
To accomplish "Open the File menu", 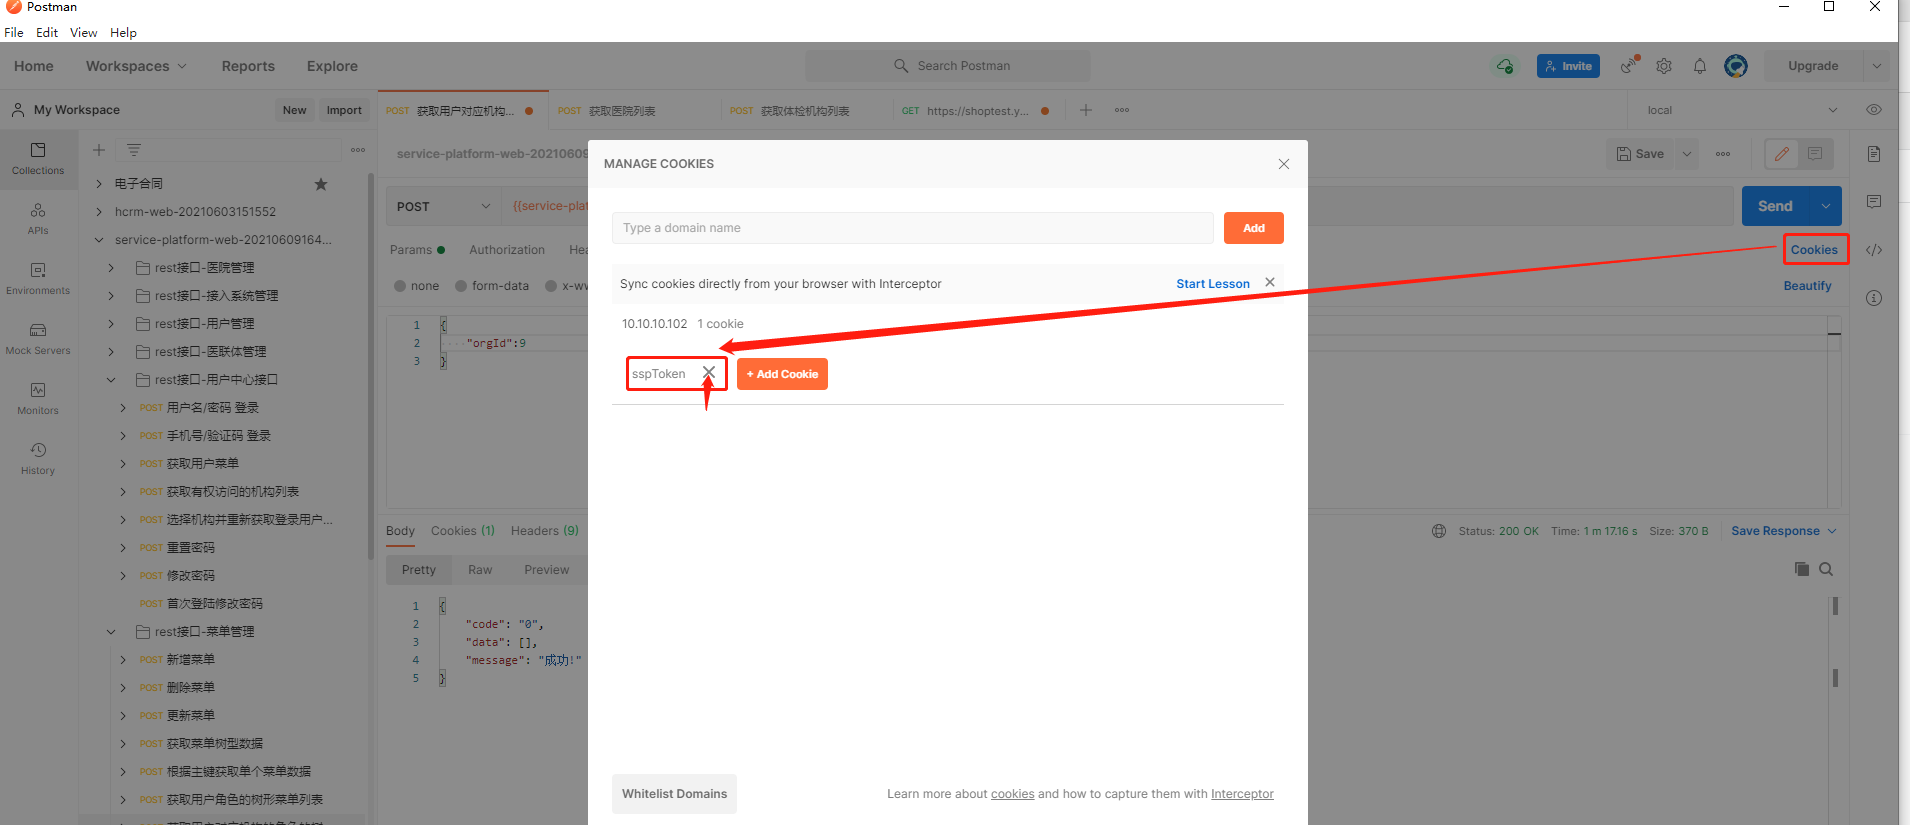I will [14, 32].
